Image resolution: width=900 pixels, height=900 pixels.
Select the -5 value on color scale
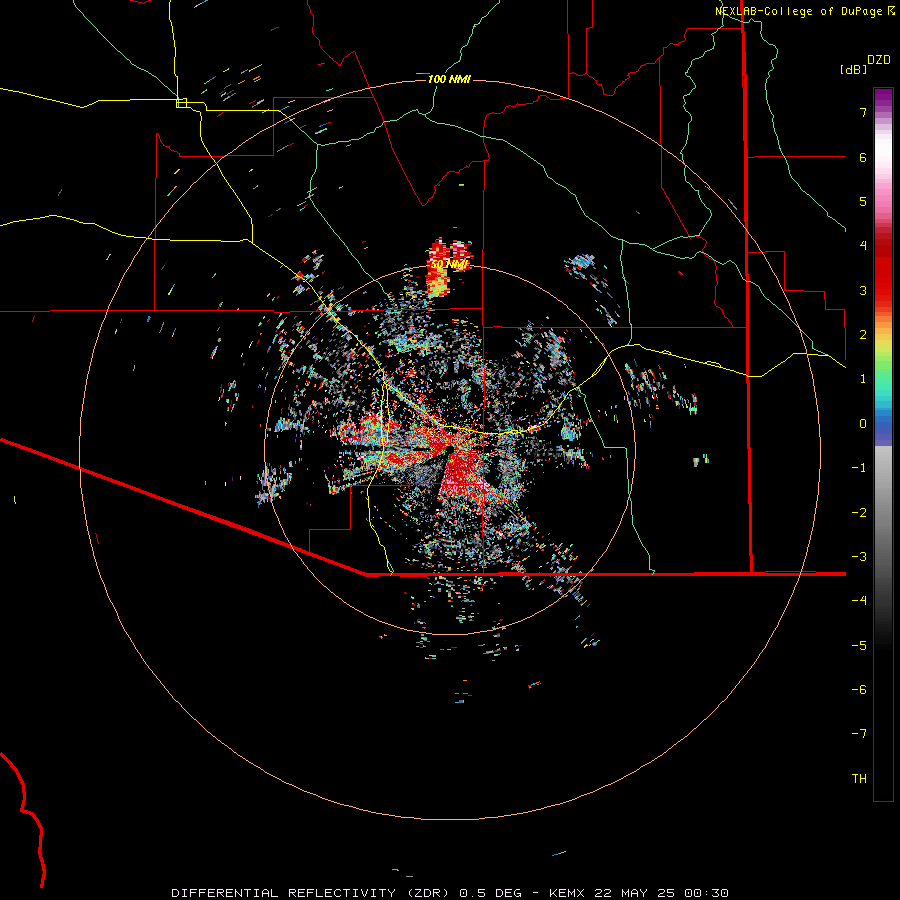(859, 646)
